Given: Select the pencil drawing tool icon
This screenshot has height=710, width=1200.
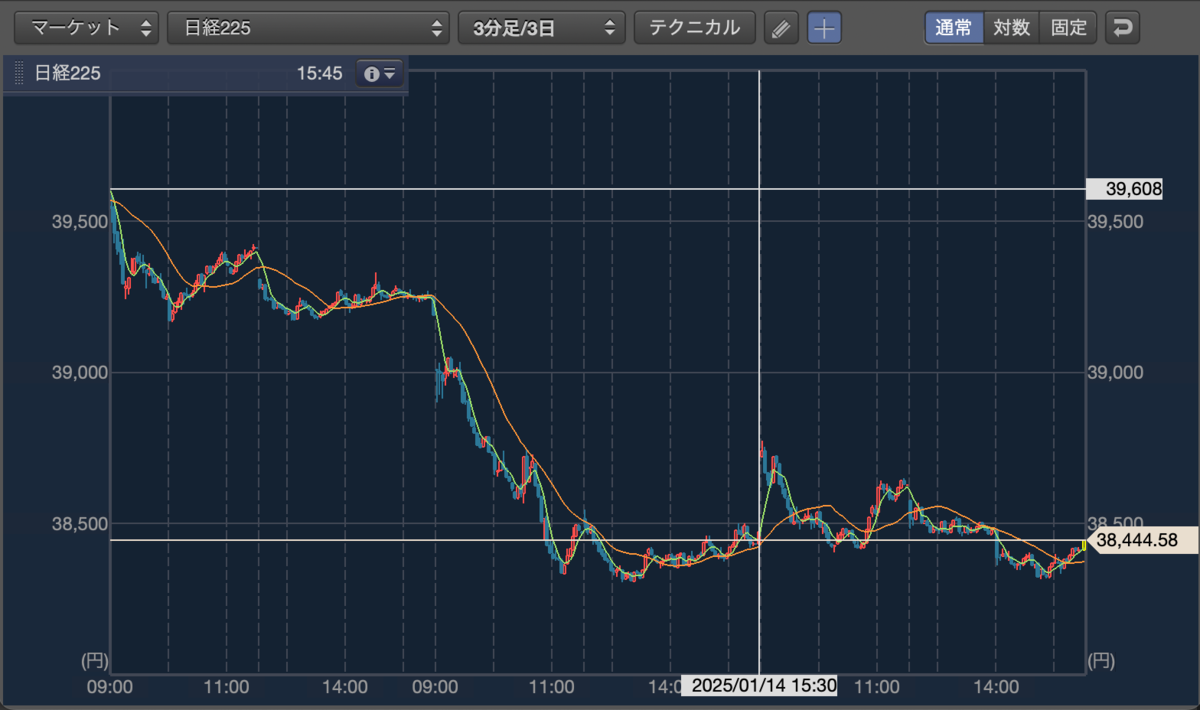Looking at the screenshot, I should tap(781, 28).
